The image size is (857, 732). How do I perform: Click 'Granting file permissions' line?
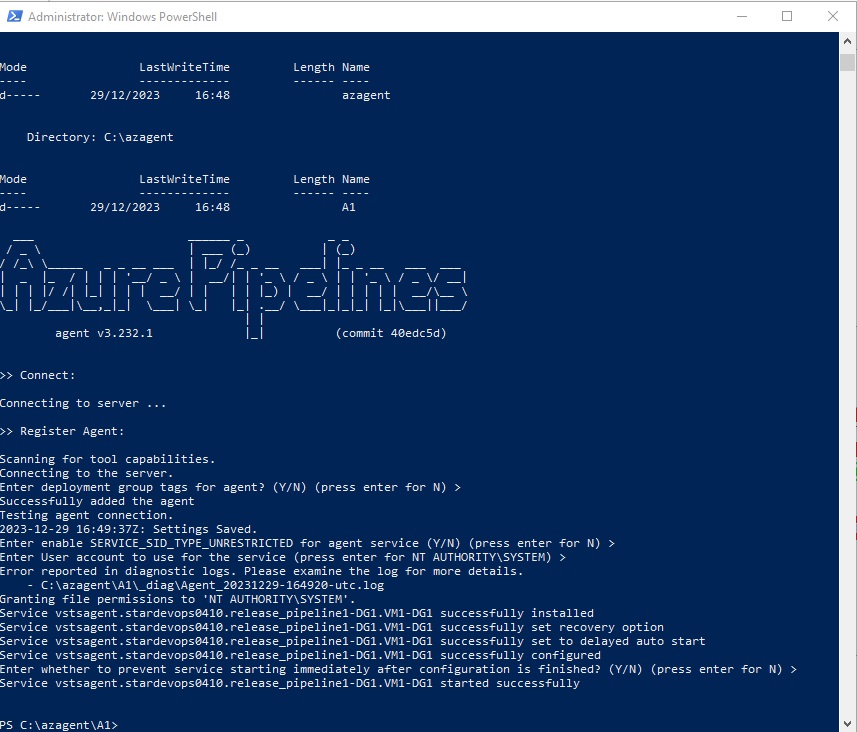click(178, 599)
